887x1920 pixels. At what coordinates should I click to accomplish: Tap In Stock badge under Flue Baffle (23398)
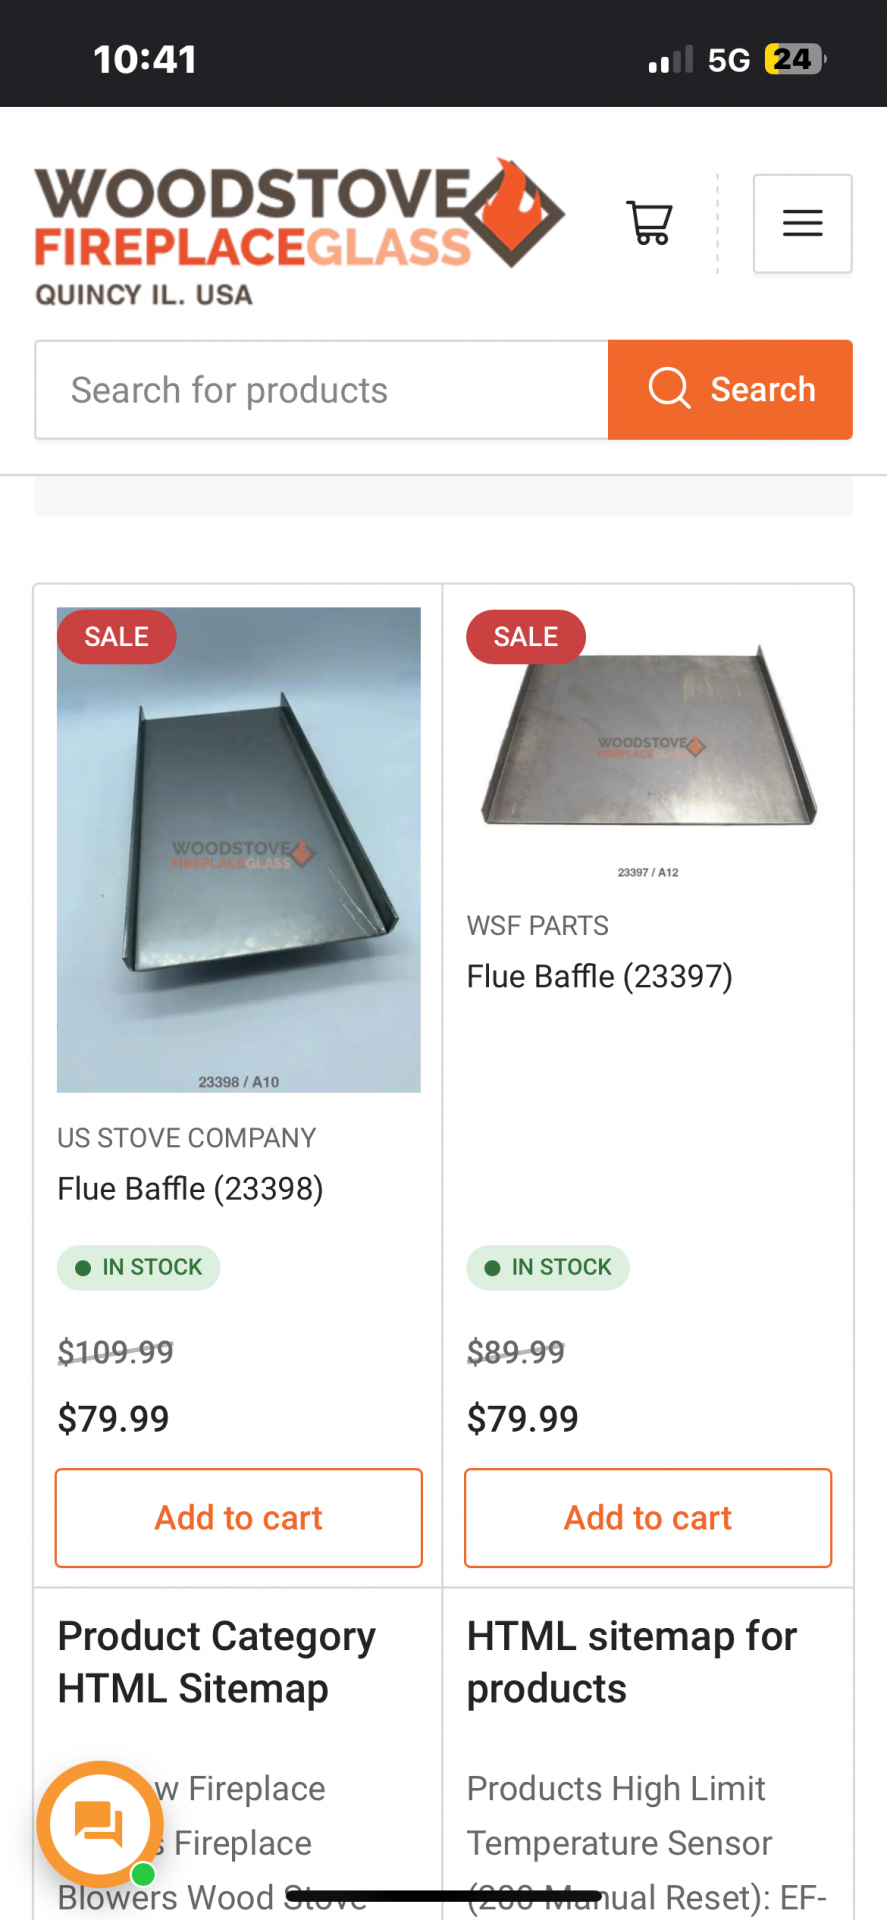(139, 1268)
